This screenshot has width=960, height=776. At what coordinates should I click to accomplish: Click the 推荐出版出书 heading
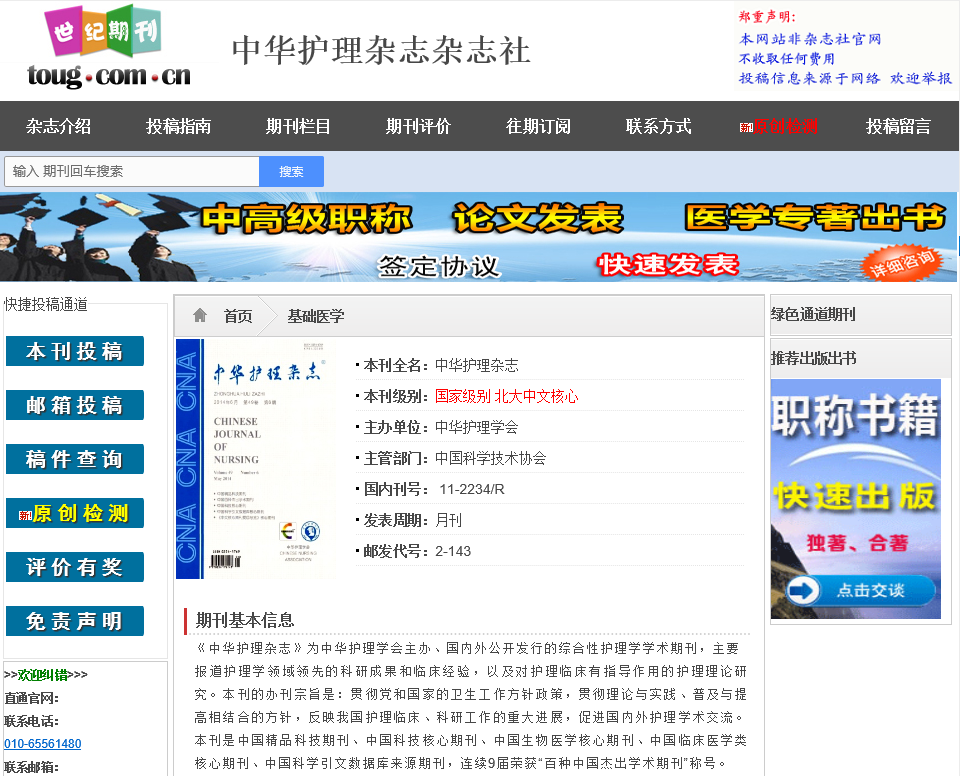[813, 358]
